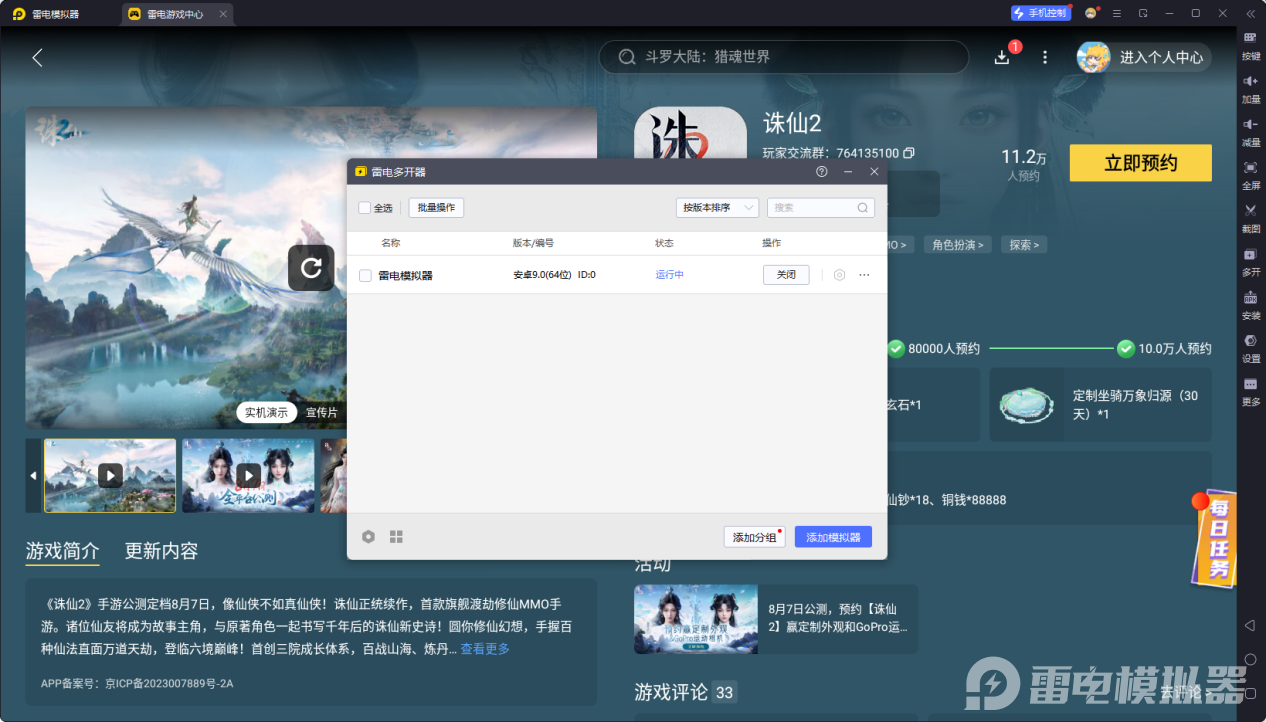Image resolution: width=1266 pixels, height=722 pixels.
Task: Click the 斗罗大陆：猎魂世界 search bar
Action: pyautogui.click(x=784, y=57)
